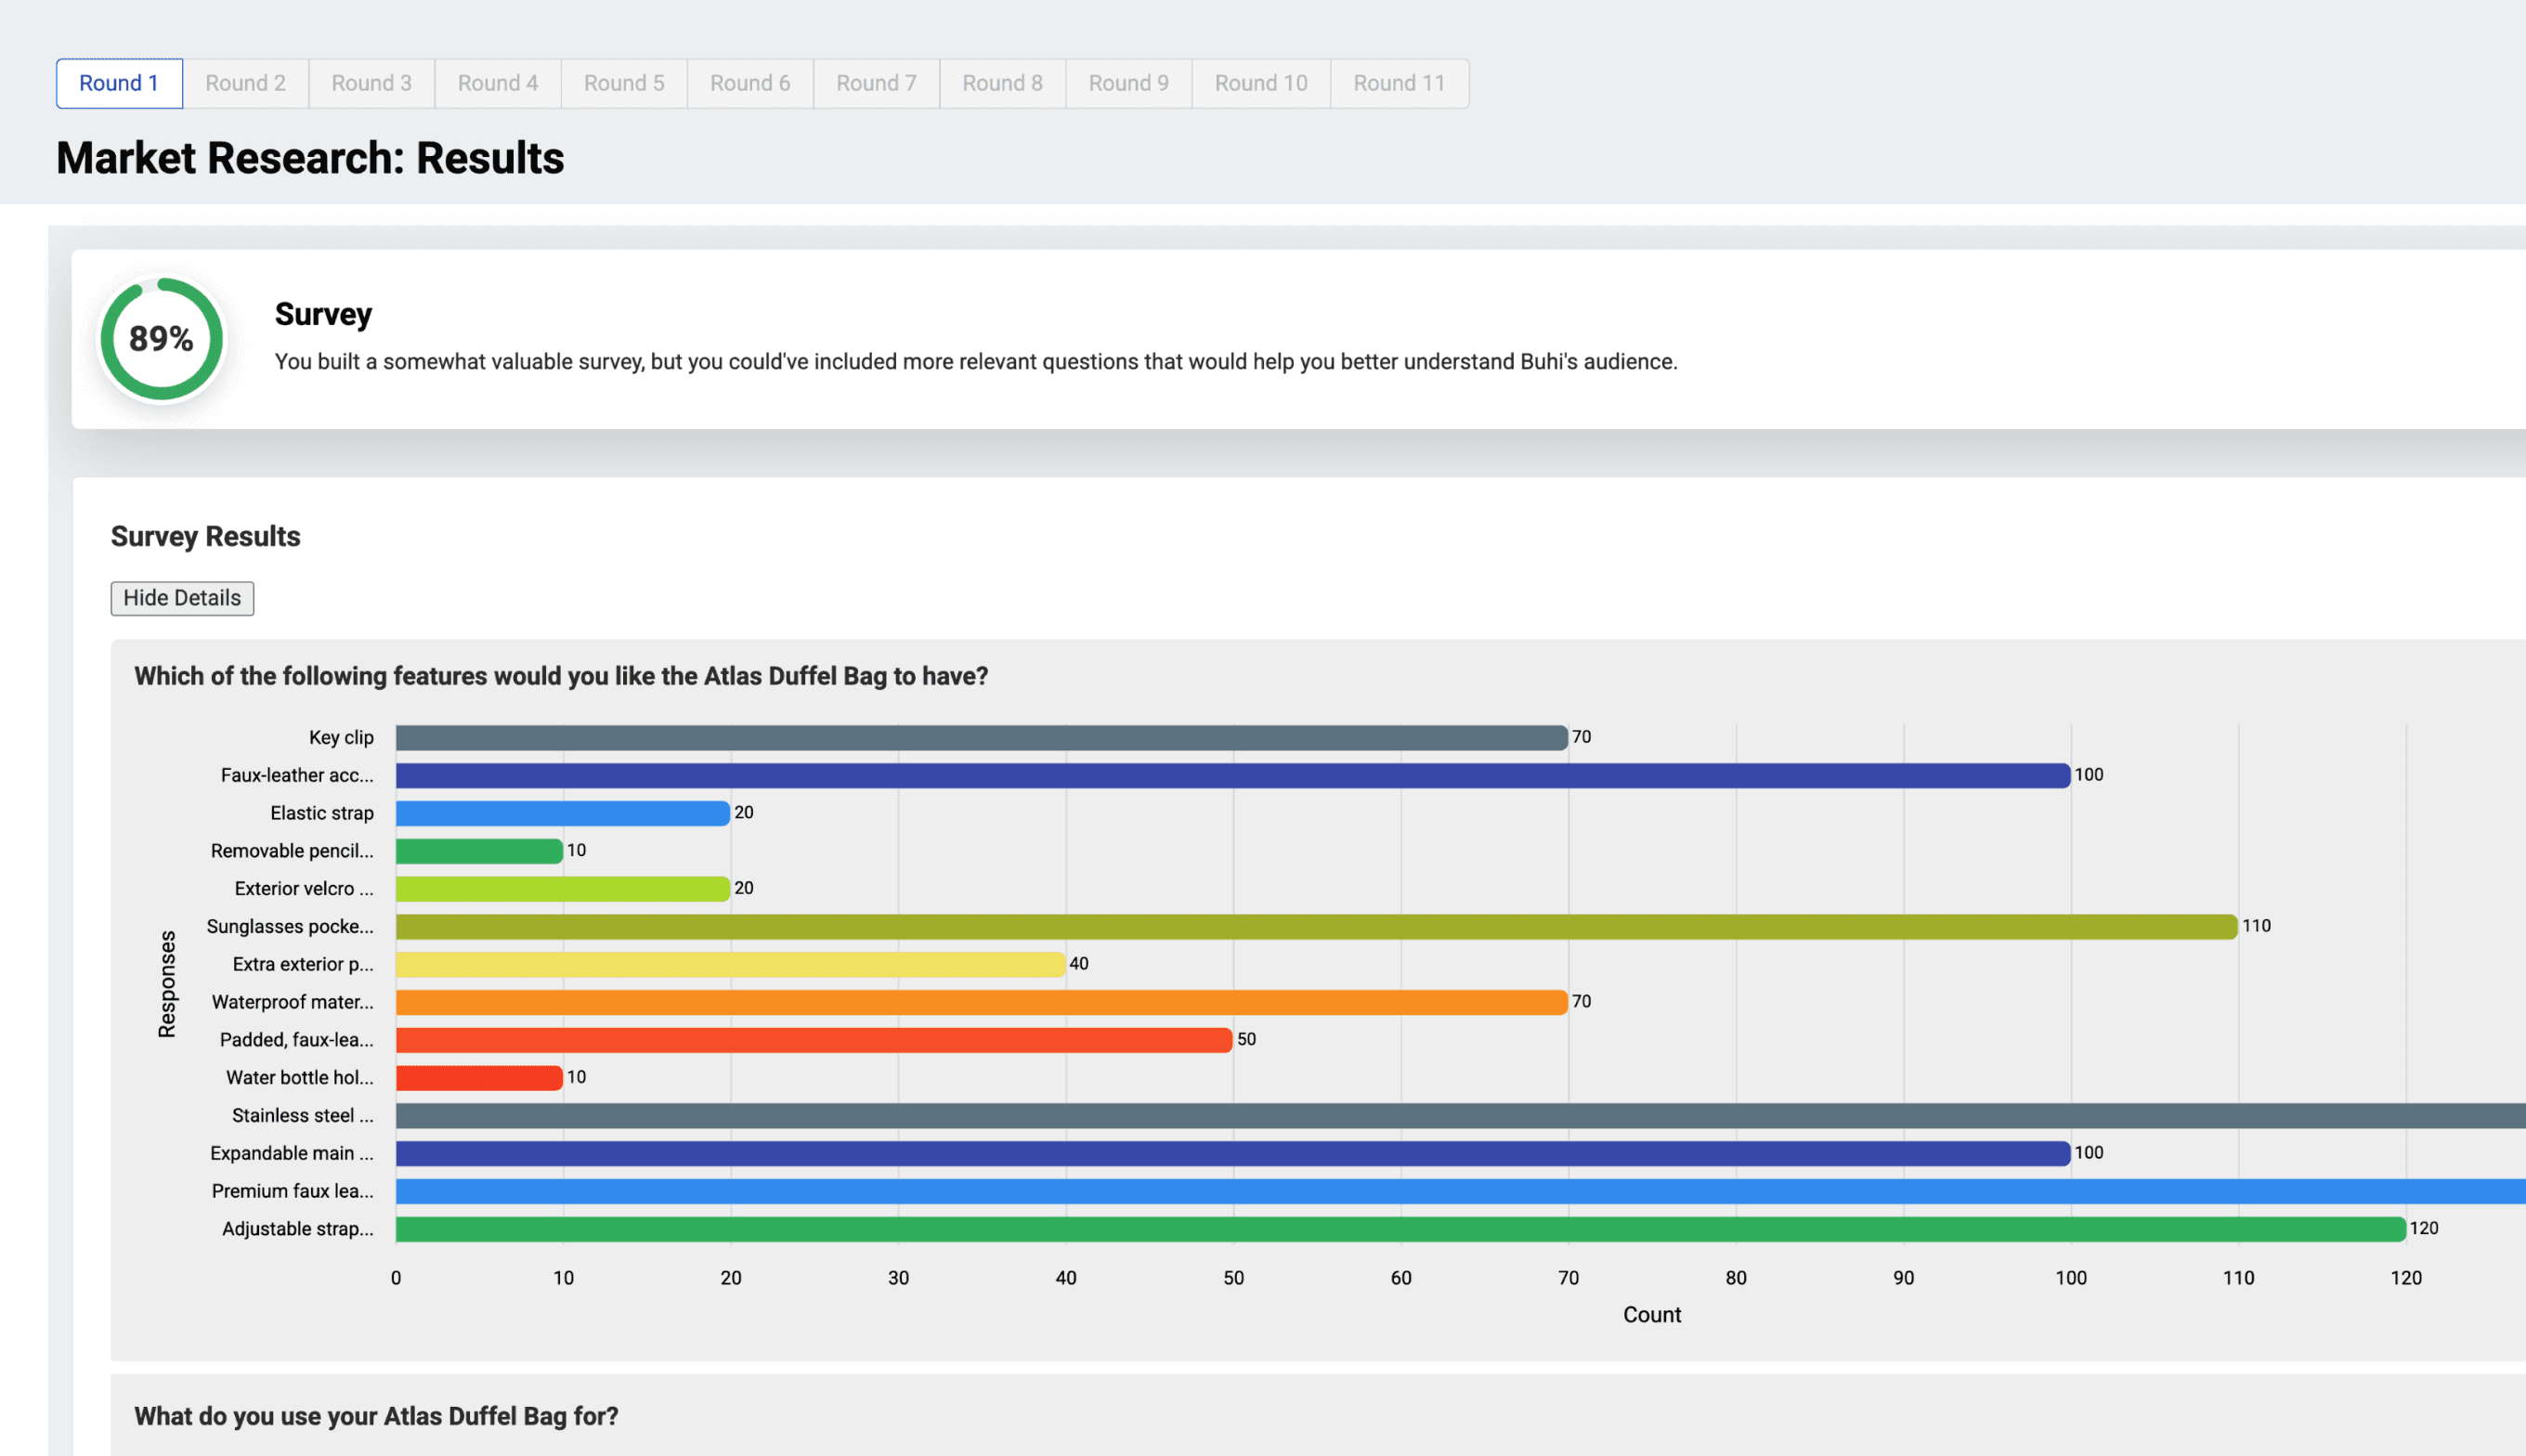
Task: Click the Survey score card heading
Action: click(323, 314)
